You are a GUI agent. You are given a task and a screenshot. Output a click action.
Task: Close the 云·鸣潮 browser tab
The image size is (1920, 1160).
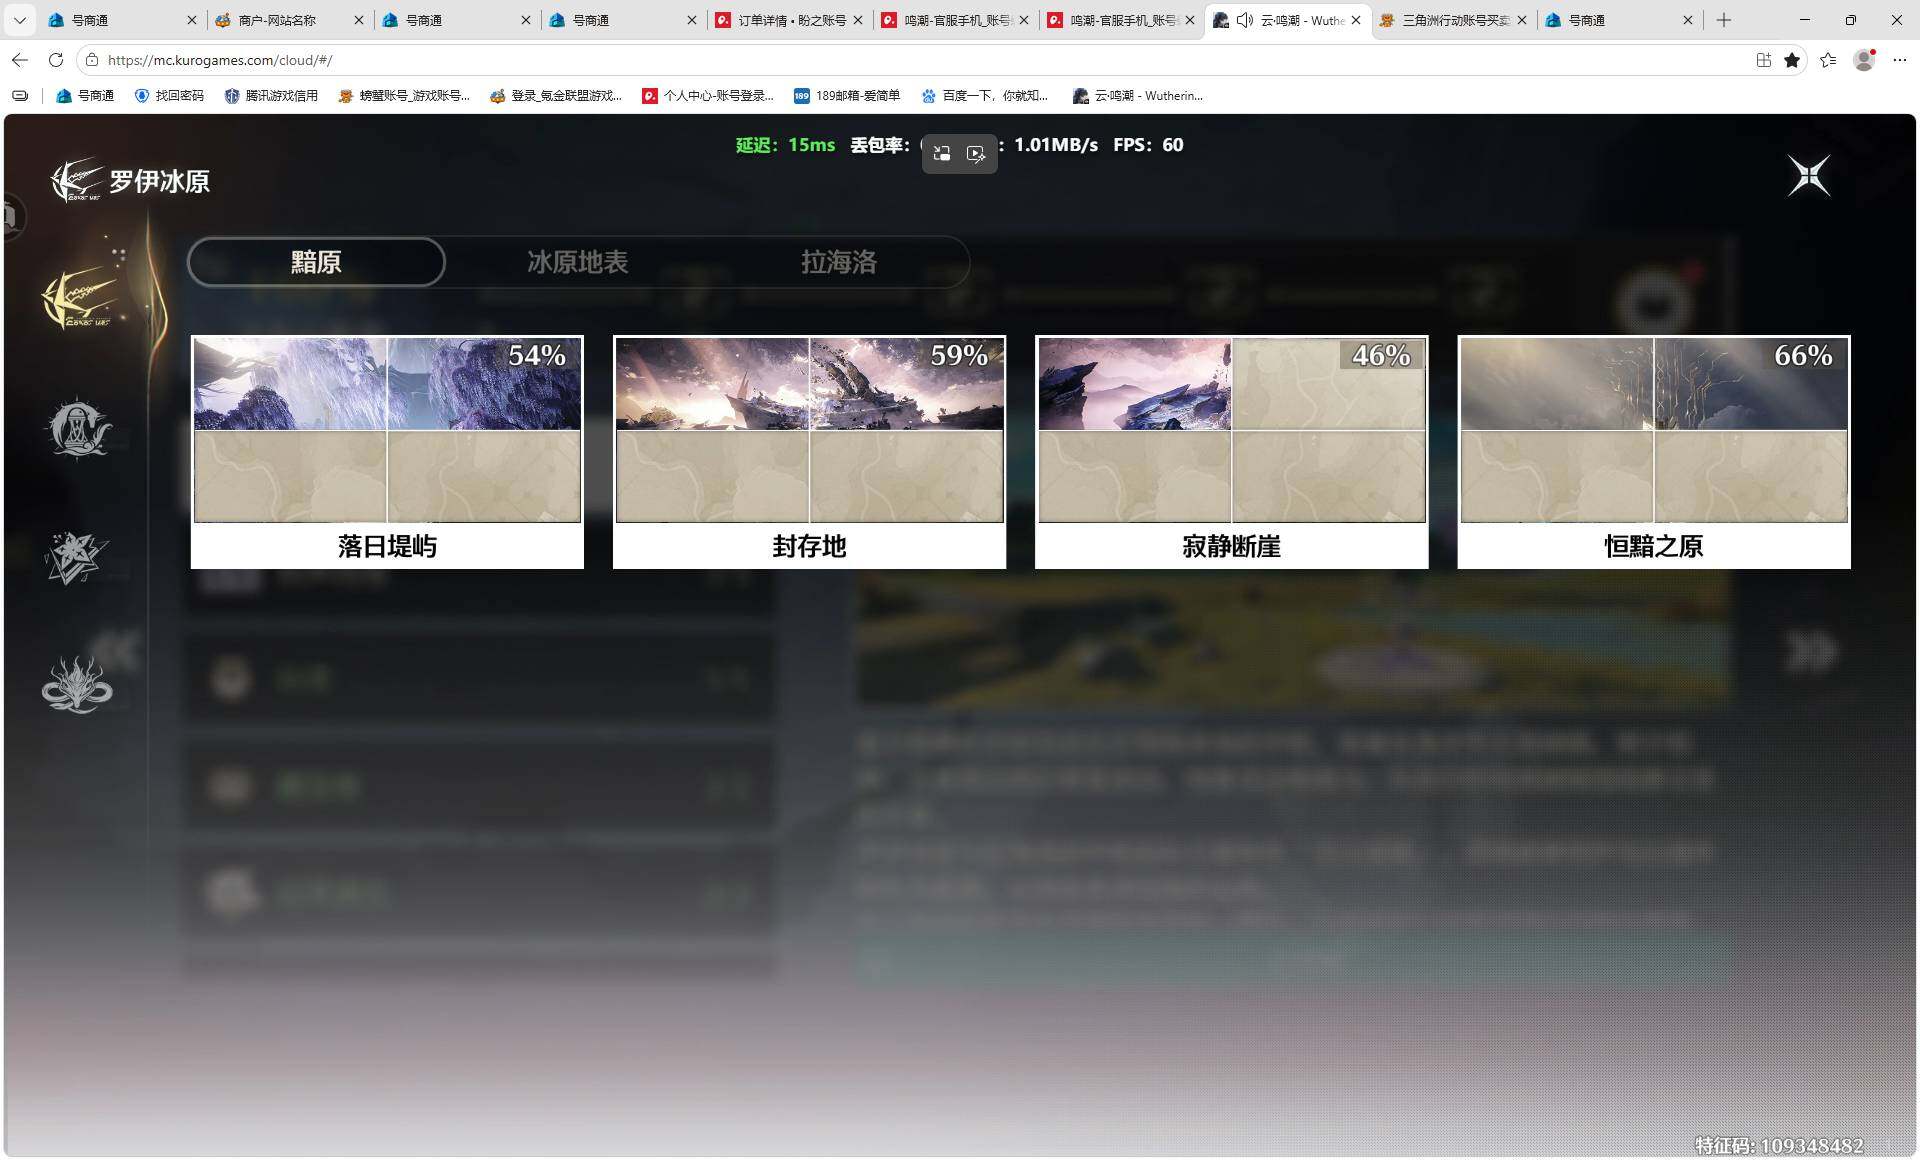tap(1356, 20)
